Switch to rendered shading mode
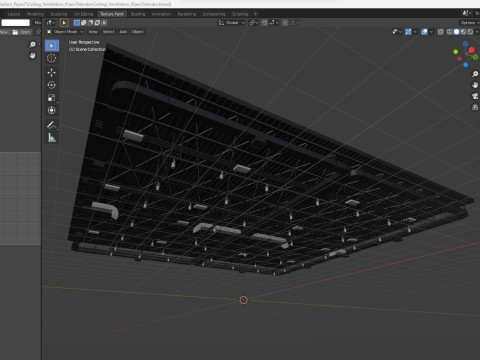This screenshot has width=480, height=360. coord(470,32)
